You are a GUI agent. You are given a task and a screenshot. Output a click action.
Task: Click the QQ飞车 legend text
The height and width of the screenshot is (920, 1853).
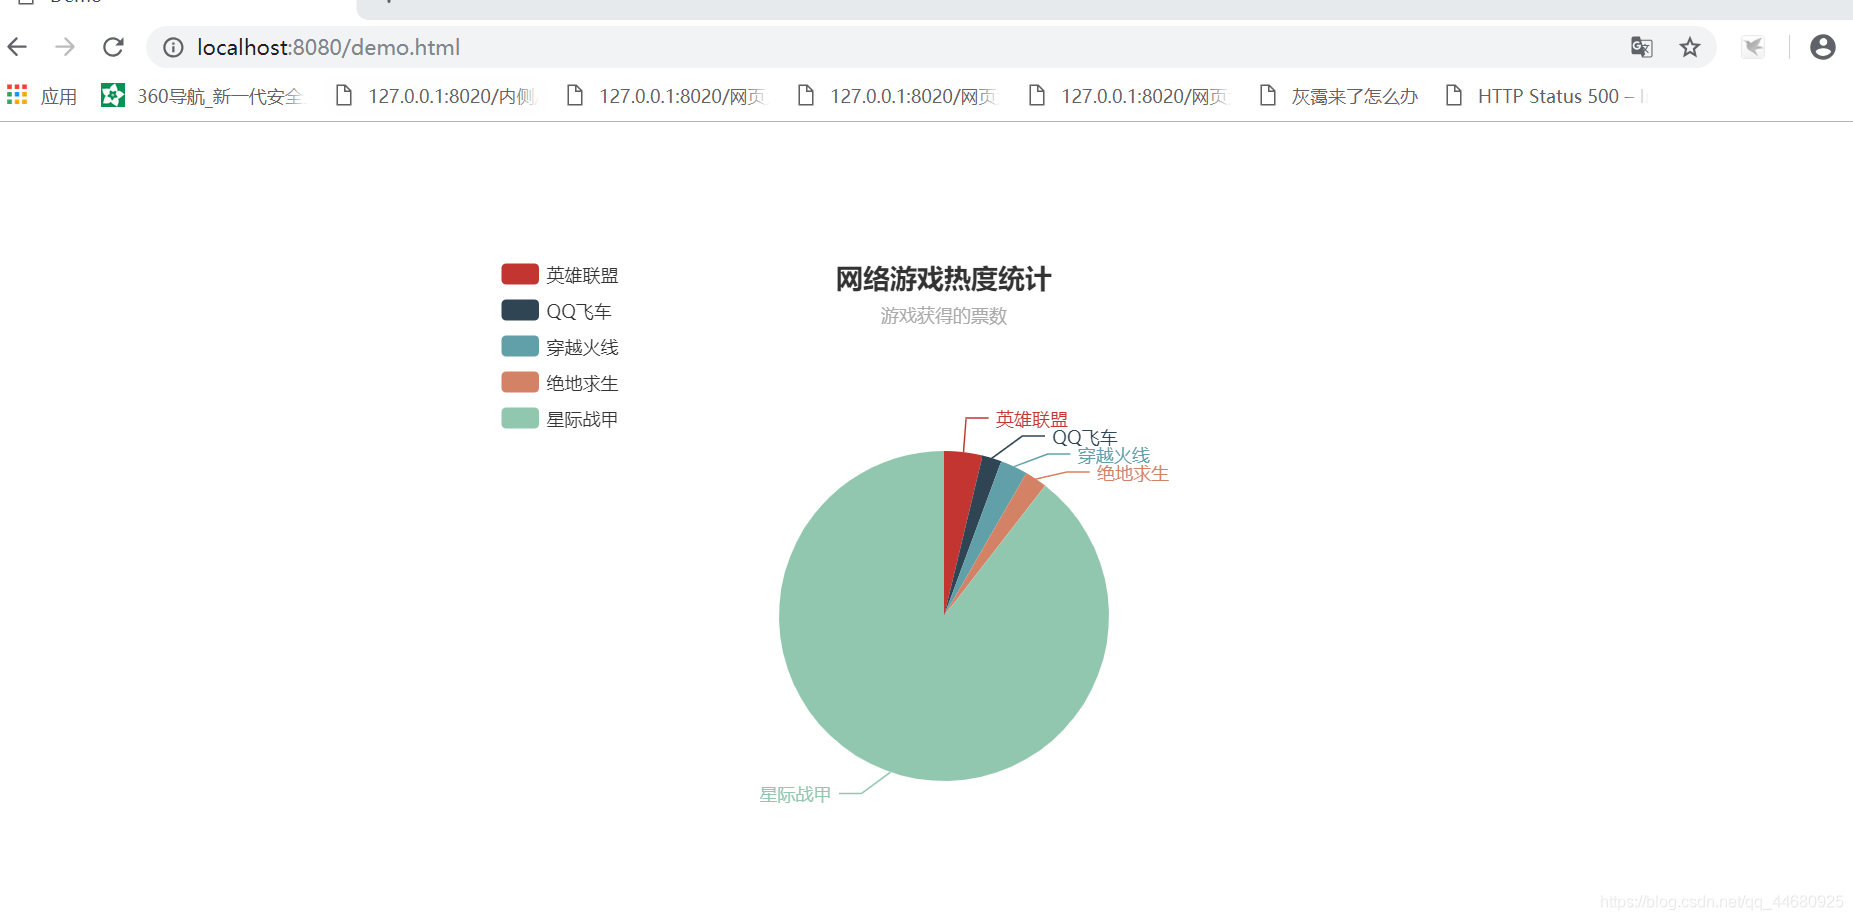pyautogui.click(x=579, y=311)
